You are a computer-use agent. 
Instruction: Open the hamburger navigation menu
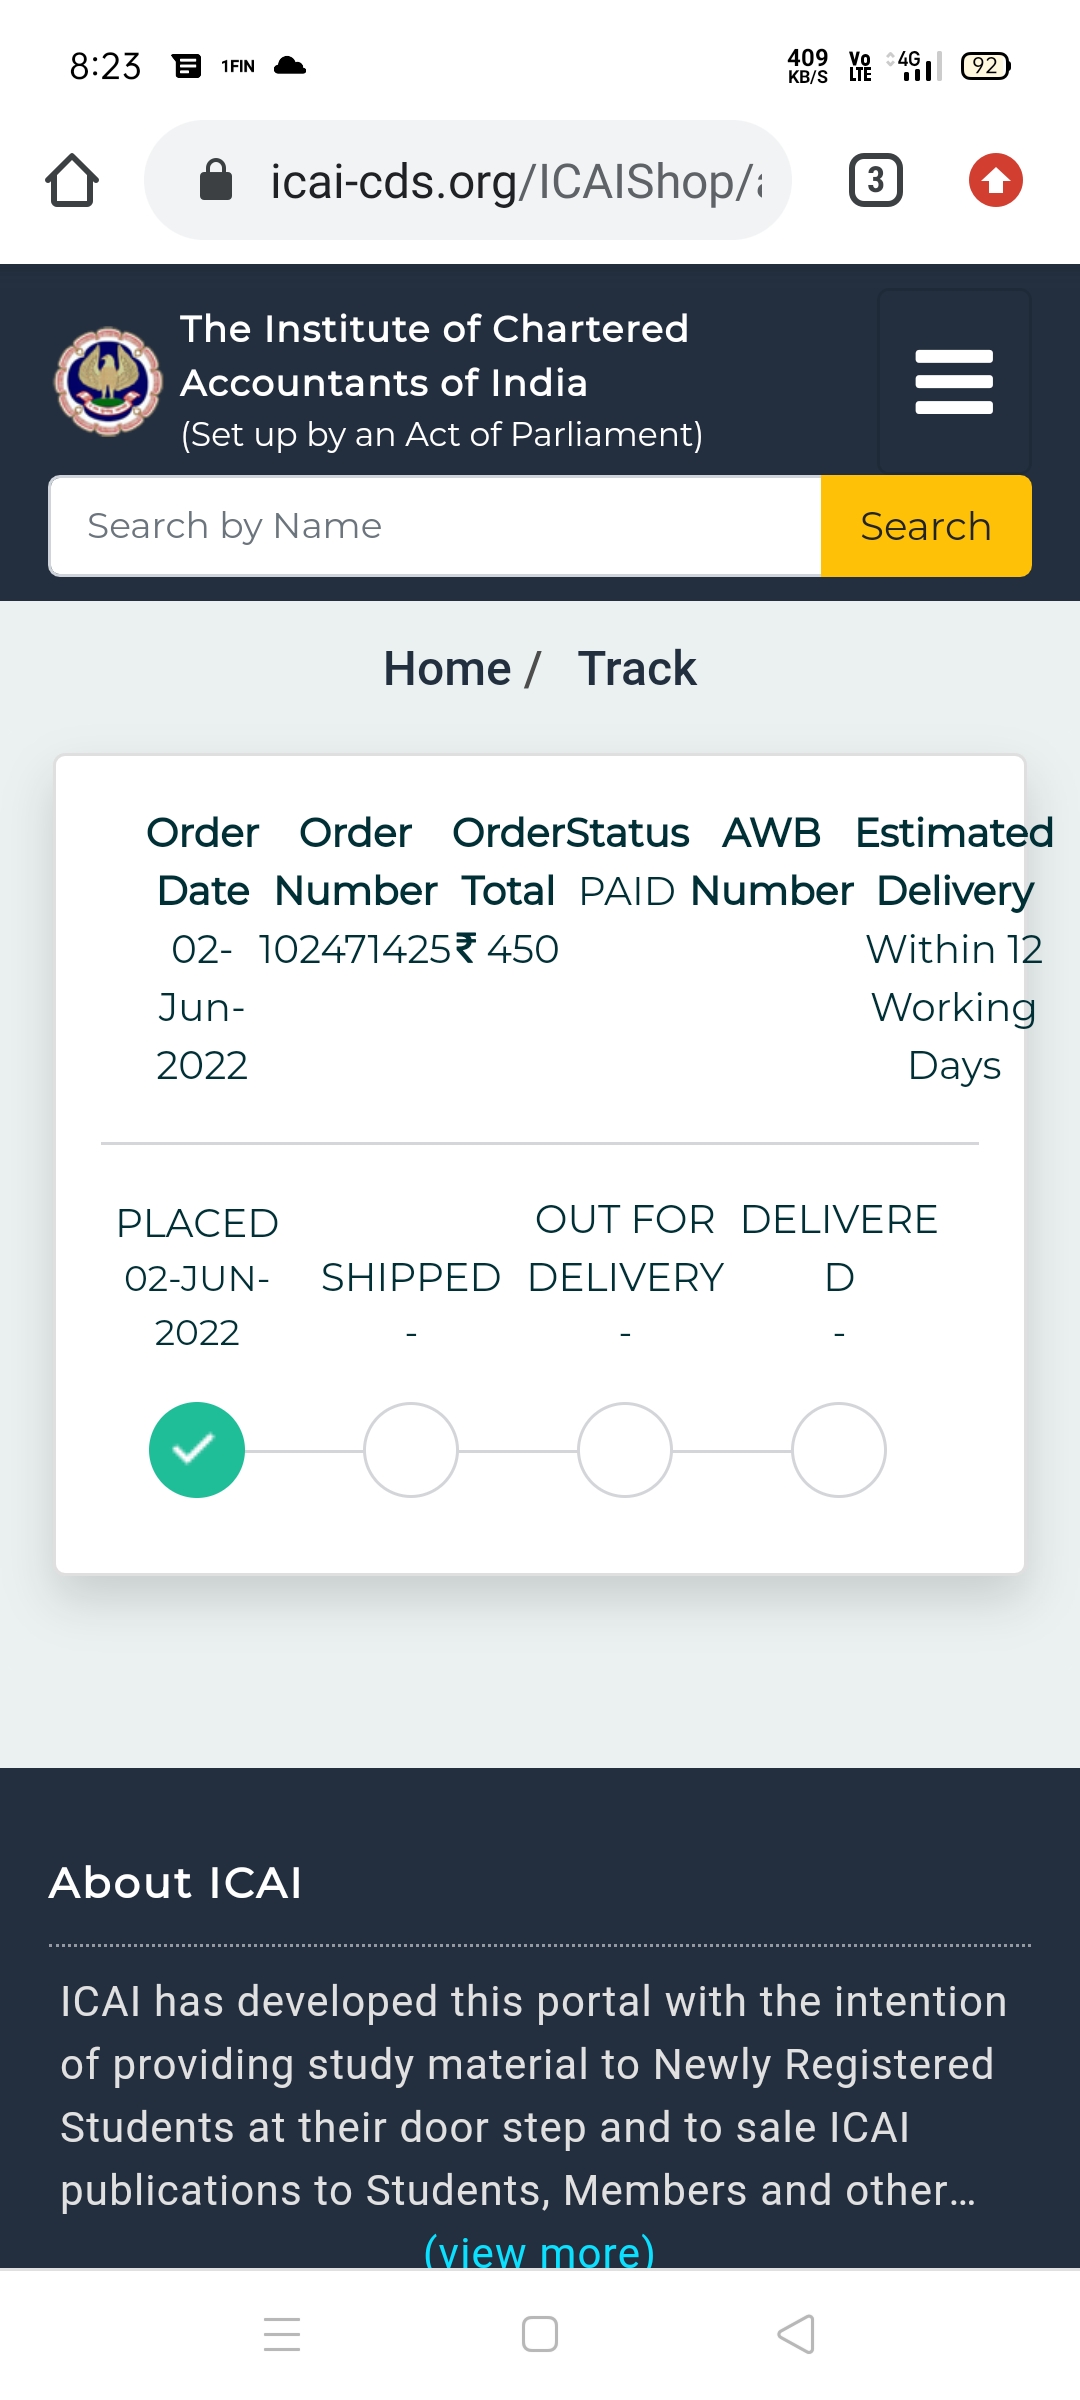pyautogui.click(x=954, y=382)
